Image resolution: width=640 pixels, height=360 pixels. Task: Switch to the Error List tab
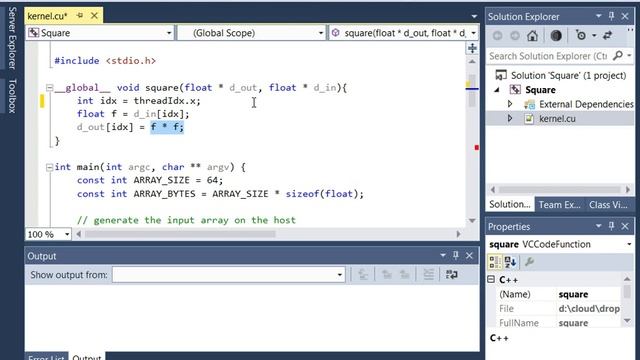coord(46,357)
